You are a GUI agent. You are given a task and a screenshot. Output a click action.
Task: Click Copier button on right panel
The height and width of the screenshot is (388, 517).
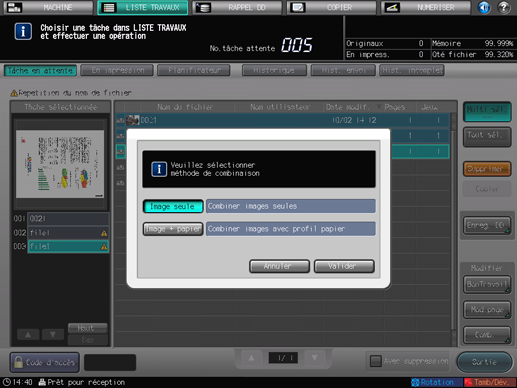[x=487, y=189]
